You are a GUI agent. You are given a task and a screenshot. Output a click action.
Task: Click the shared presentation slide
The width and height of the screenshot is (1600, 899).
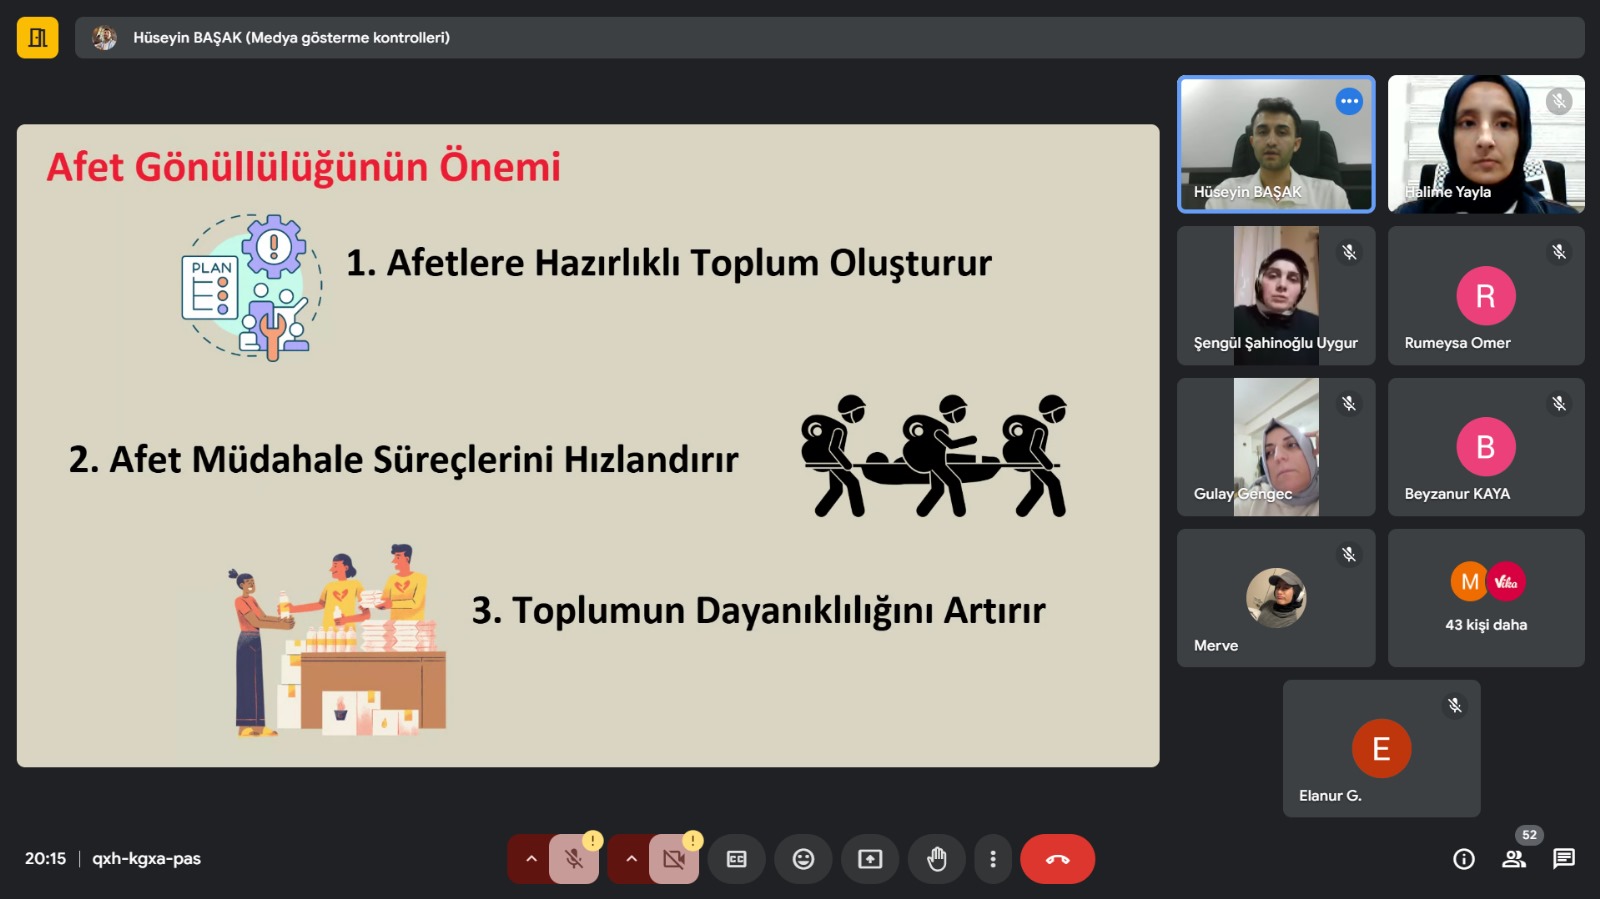pyautogui.click(x=588, y=446)
